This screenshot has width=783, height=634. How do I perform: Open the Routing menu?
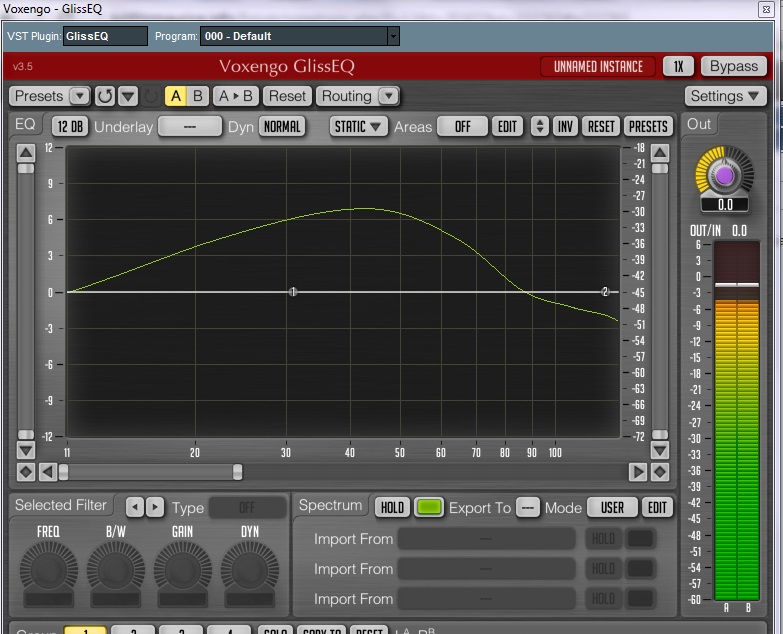tap(357, 97)
